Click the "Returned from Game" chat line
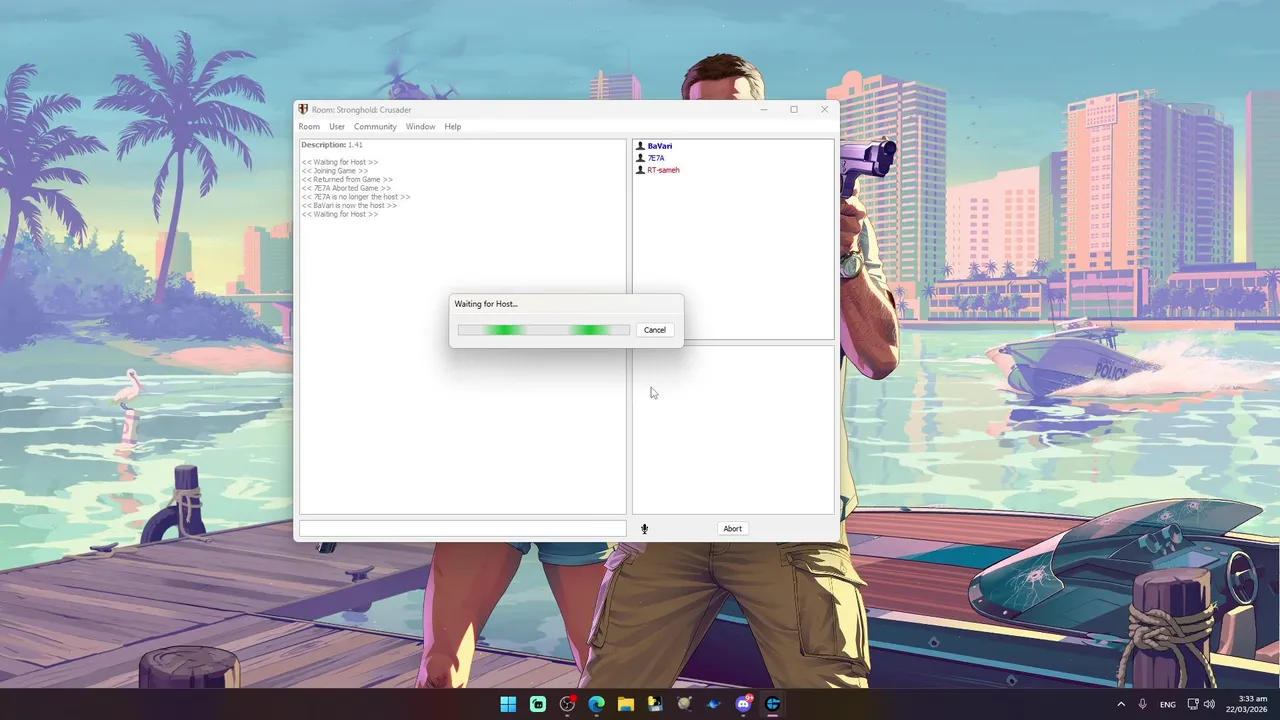1280x720 pixels. 347,180
